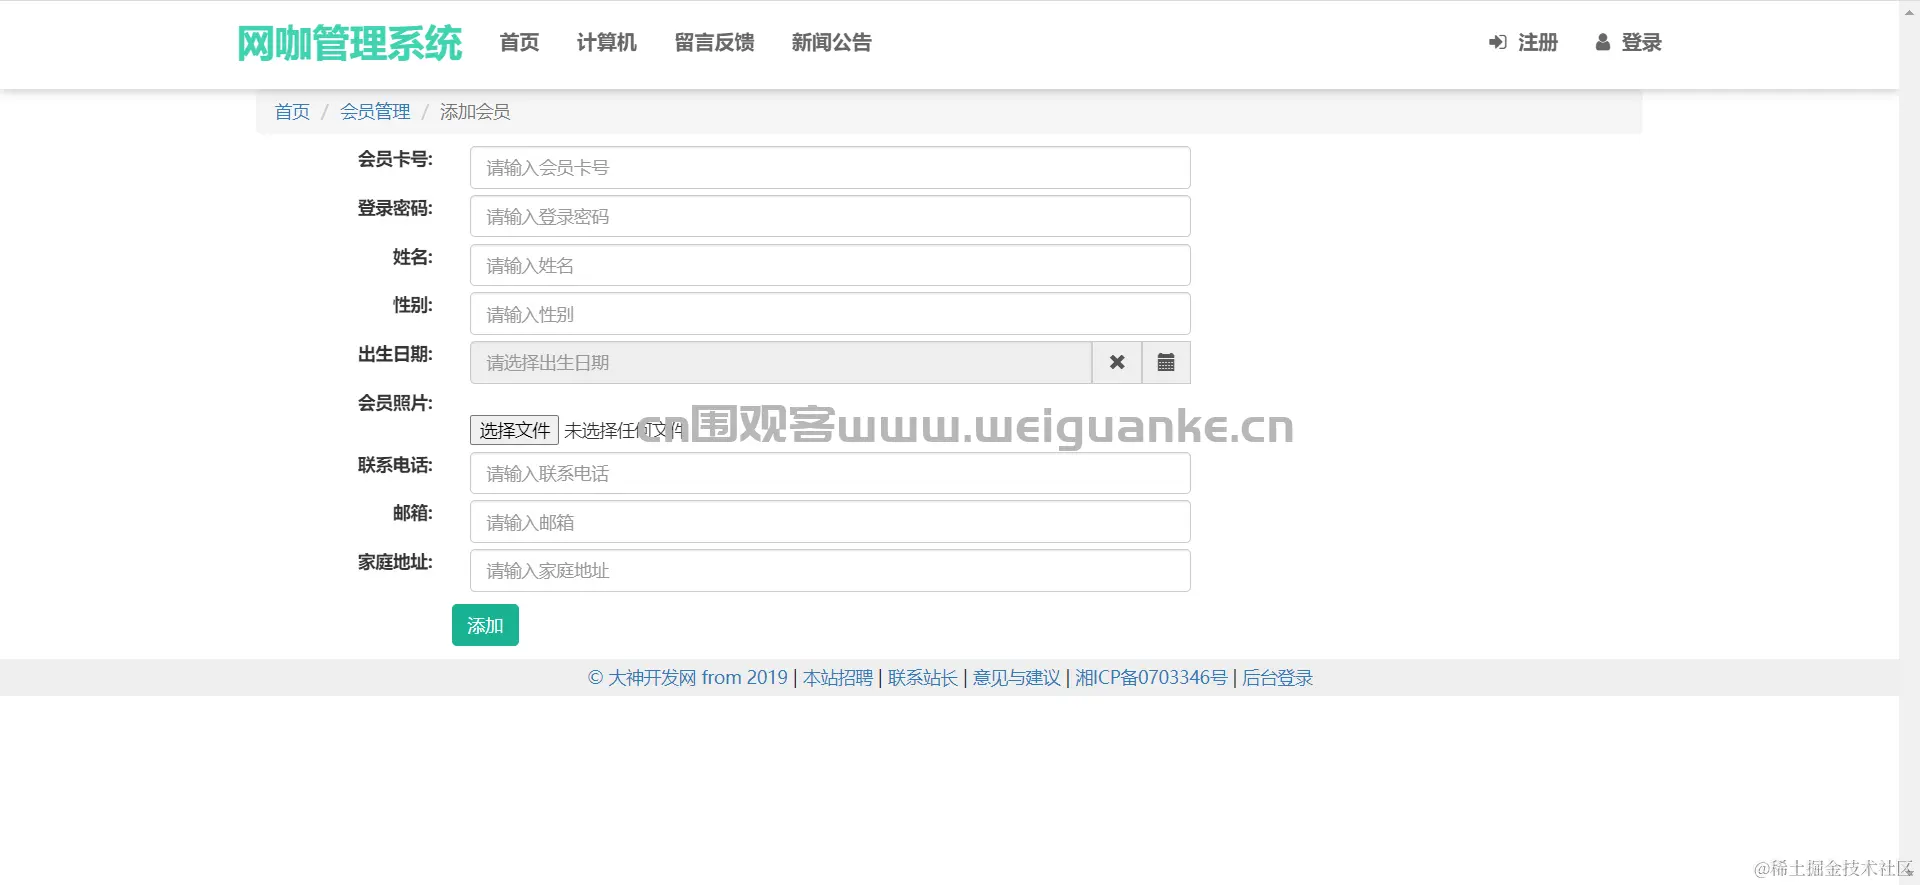Image resolution: width=1920 pixels, height=885 pixels.
Task: Open 新闻公告 navigation item
Action: [831, 42]
